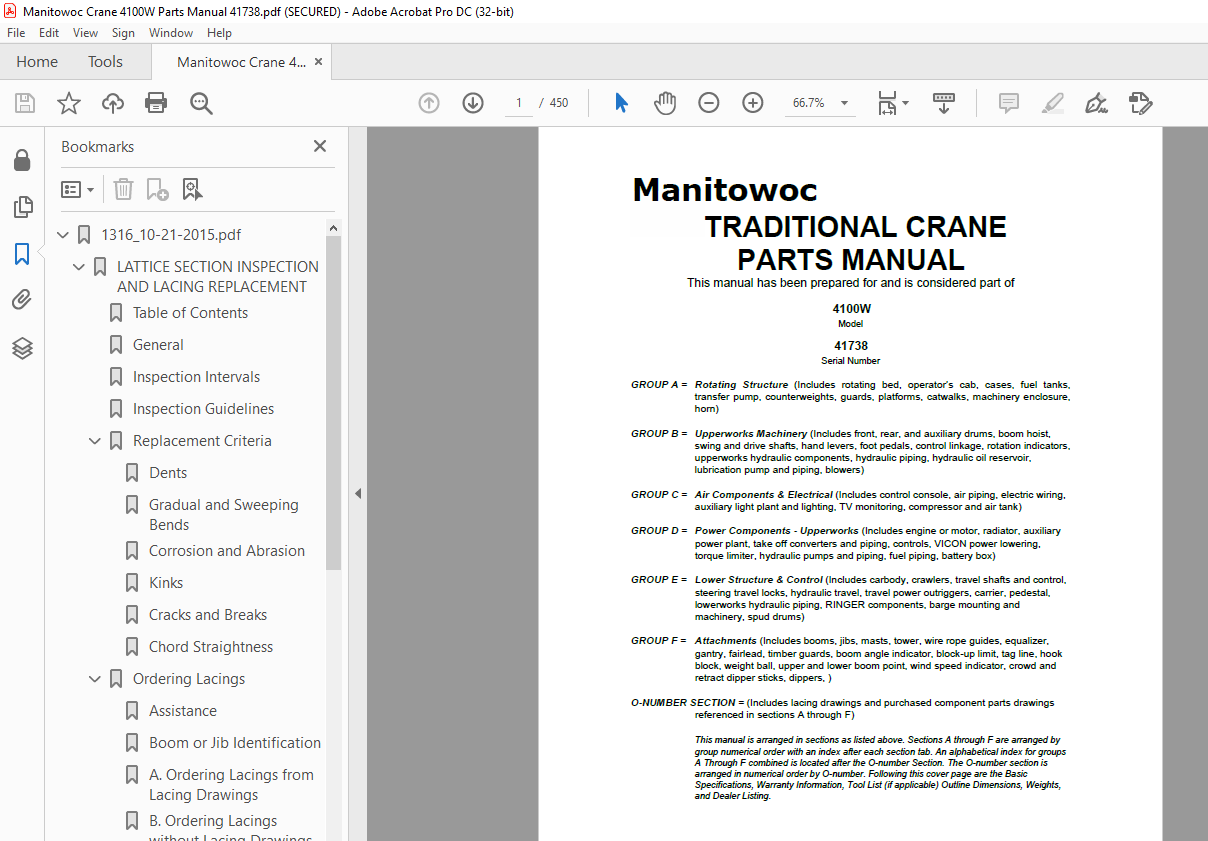
Task: Collapse the Replacement Criteria bookmark
Action: [x=95, y=441]
